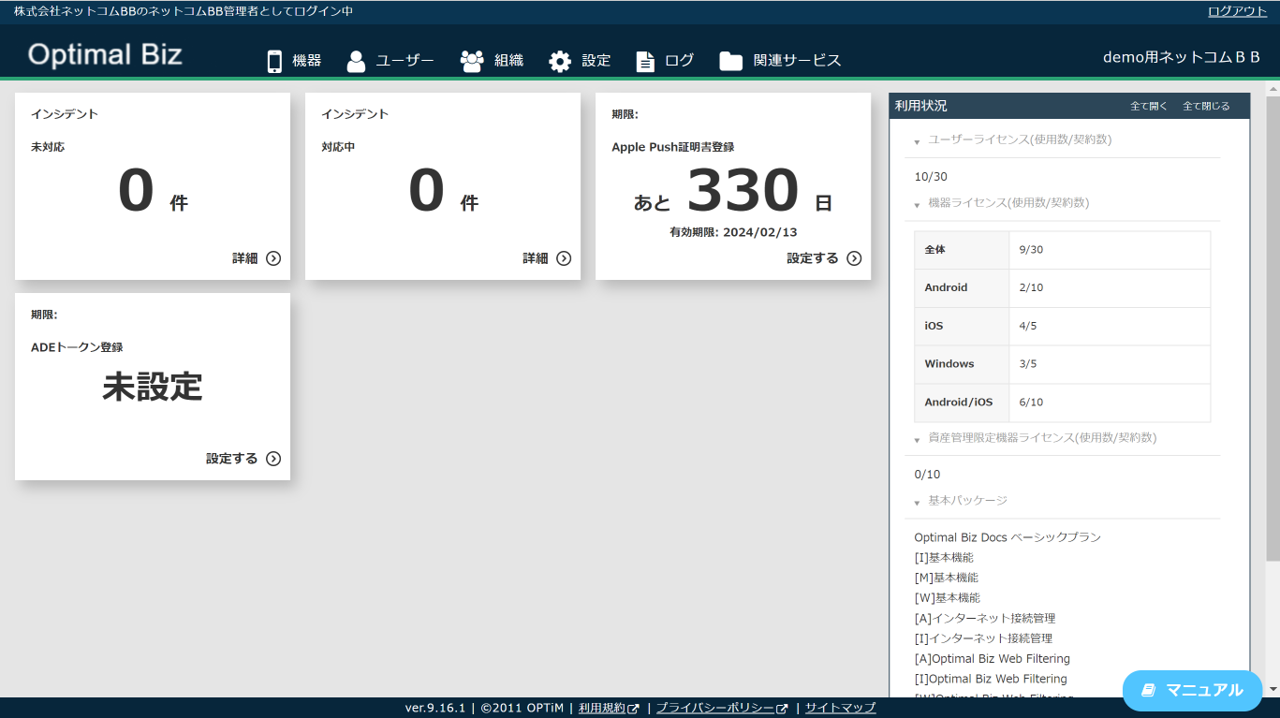Click the demo用ネットコムＢＢ account name
Image resolution: width=1280 pixels, height=718 pixels.
[1181, 58]
